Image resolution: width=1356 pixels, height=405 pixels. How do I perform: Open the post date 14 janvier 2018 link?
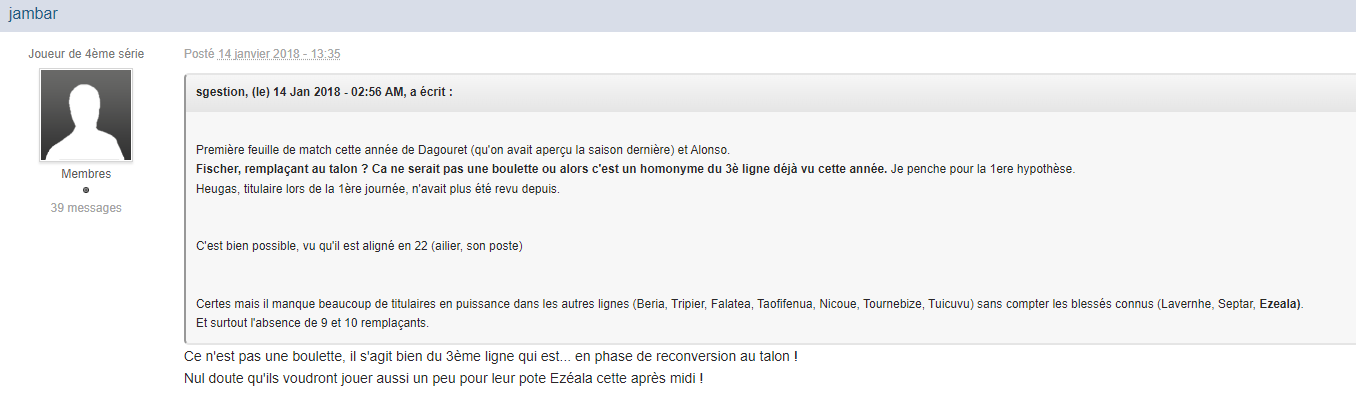pos(280,54)
